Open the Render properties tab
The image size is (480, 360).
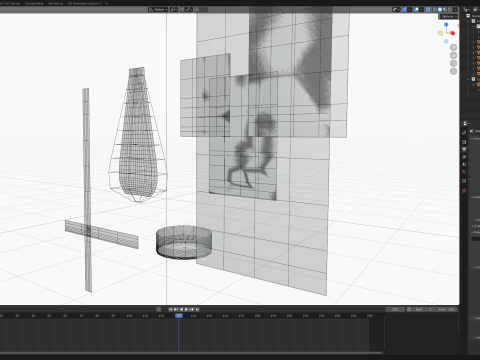464,142
